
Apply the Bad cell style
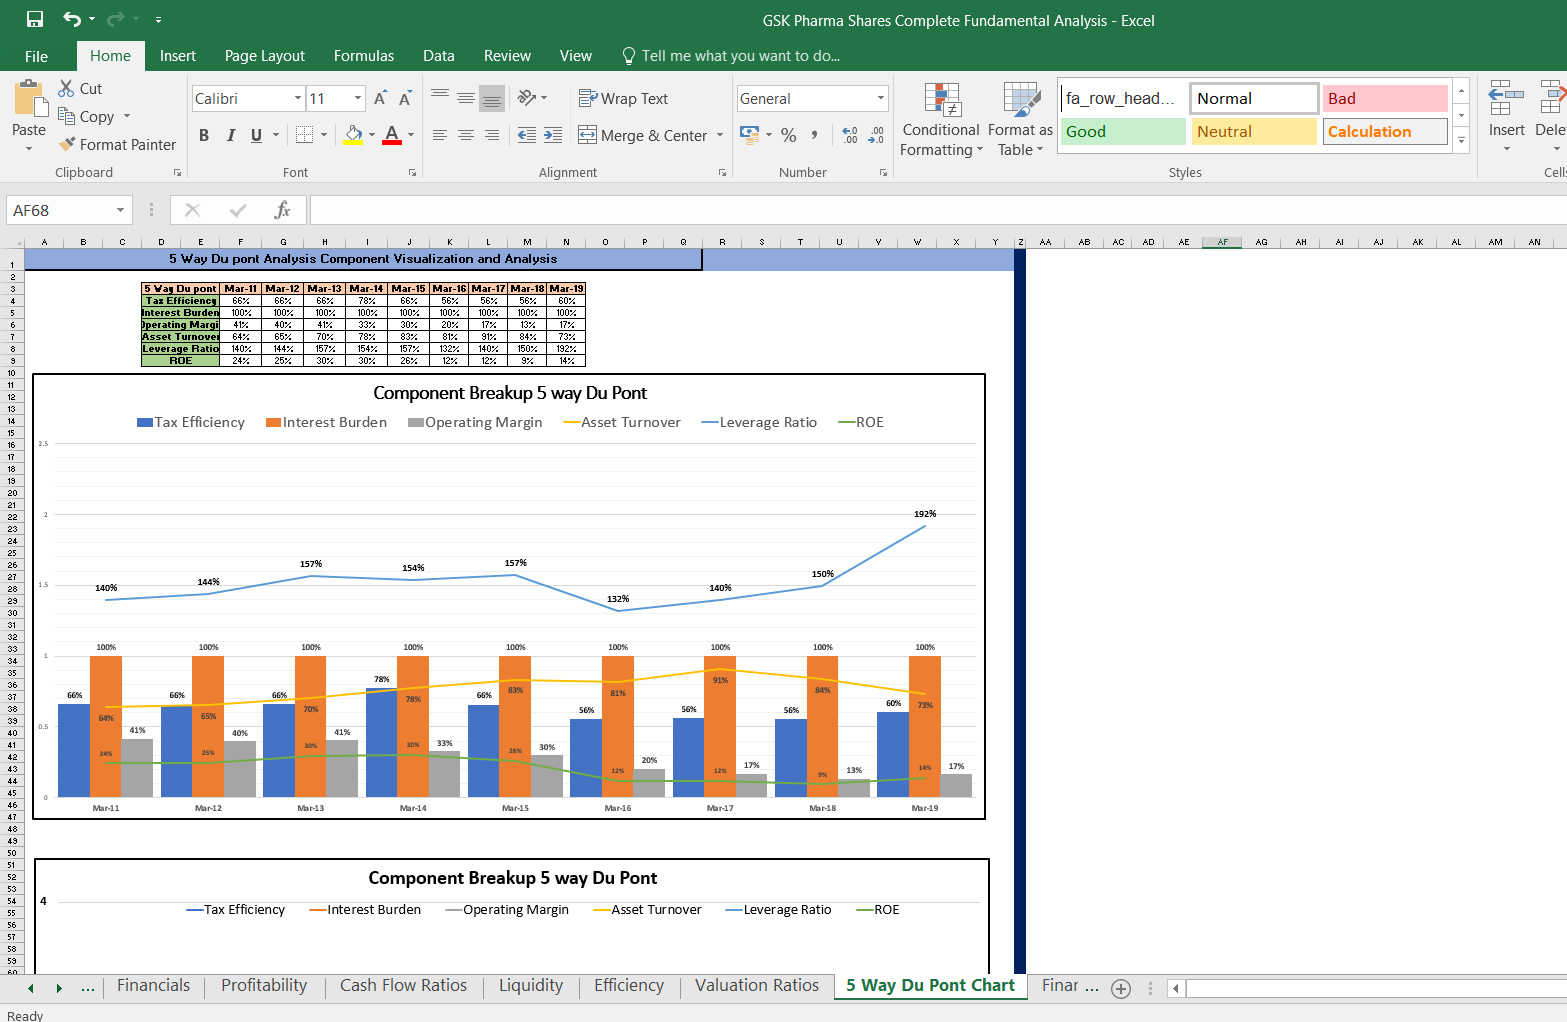(x=1385, y=98)
